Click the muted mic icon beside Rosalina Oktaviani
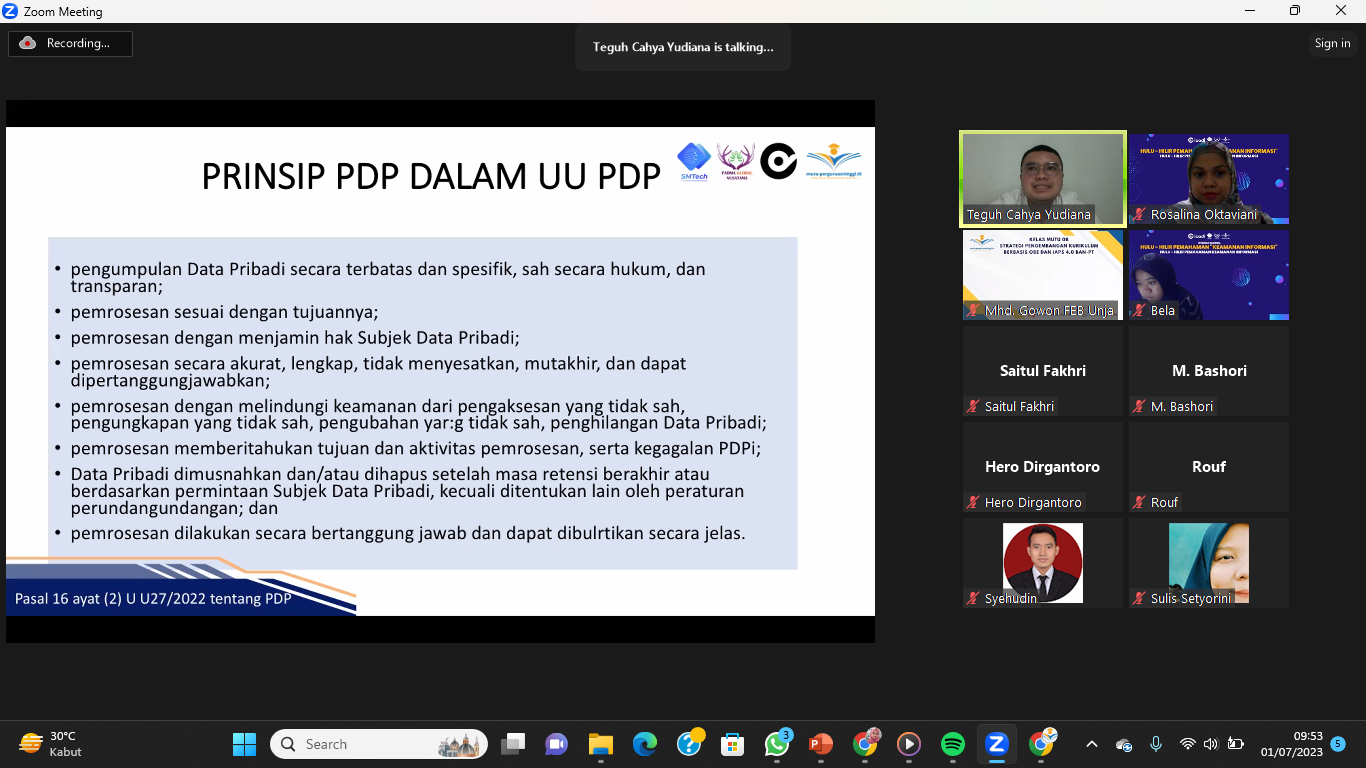Viewport: 1366px width, 768px height. 1138,215
